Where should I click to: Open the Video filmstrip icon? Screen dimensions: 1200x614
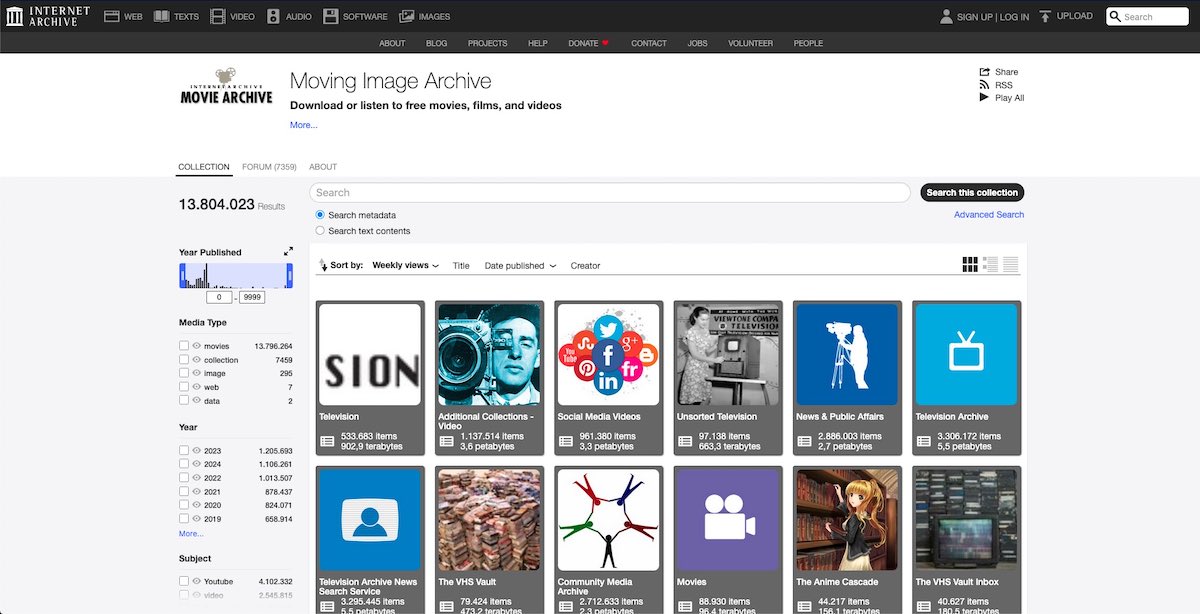point(217,16)
